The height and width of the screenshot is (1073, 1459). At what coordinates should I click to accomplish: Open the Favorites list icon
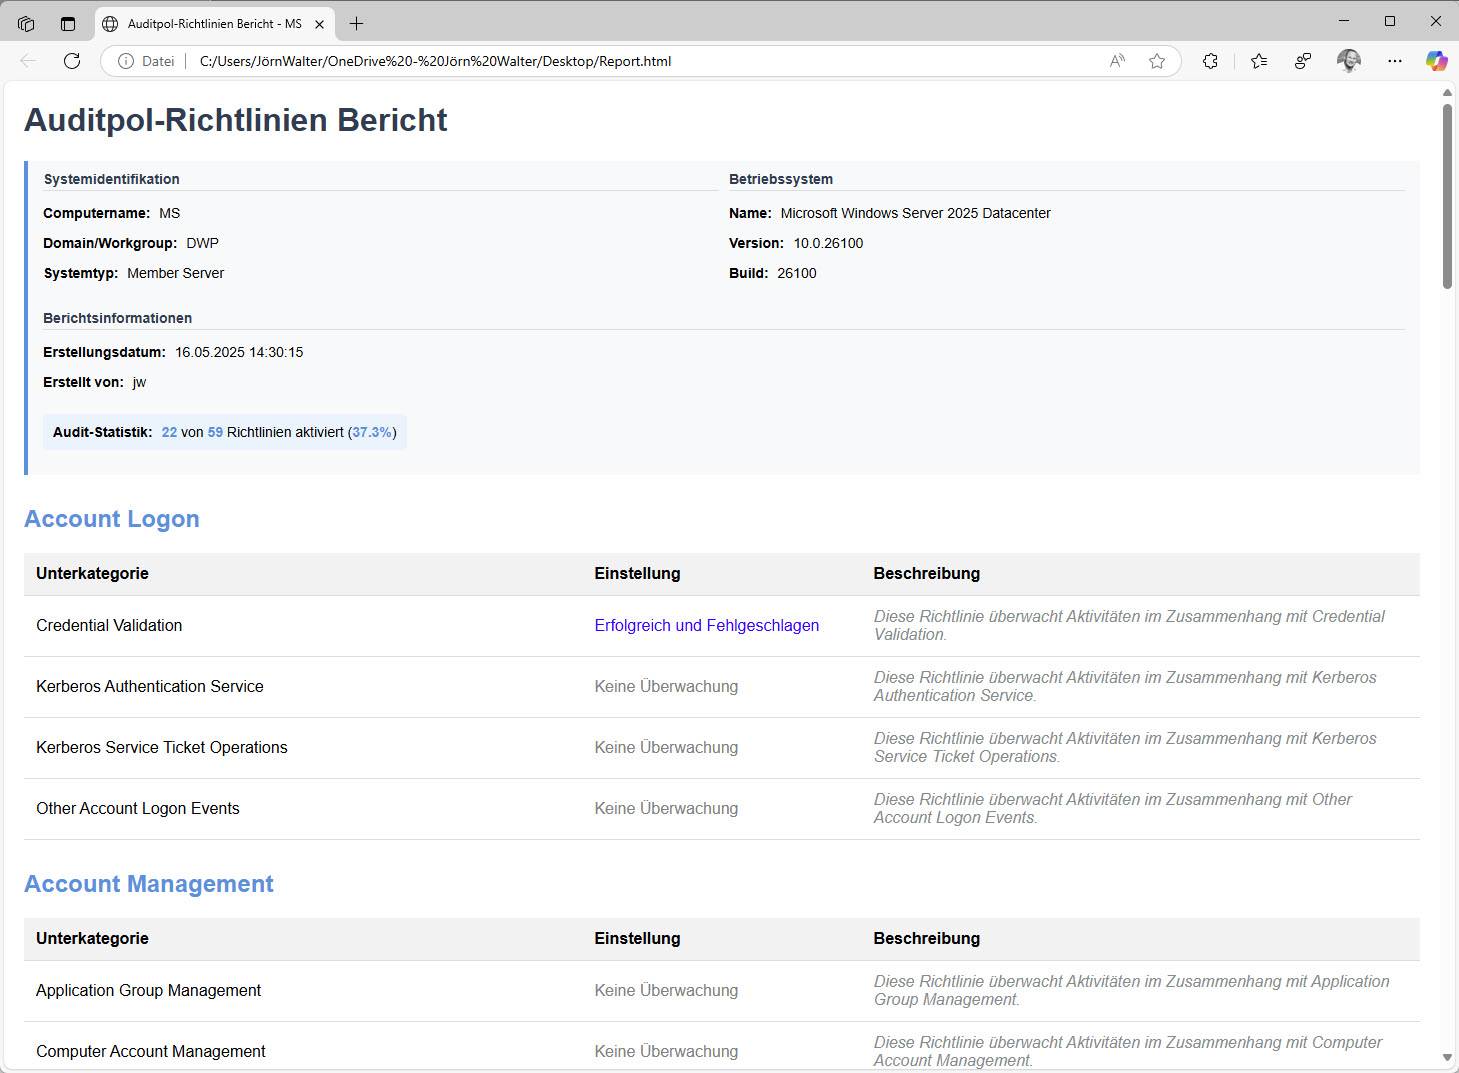pos(1259,61)
